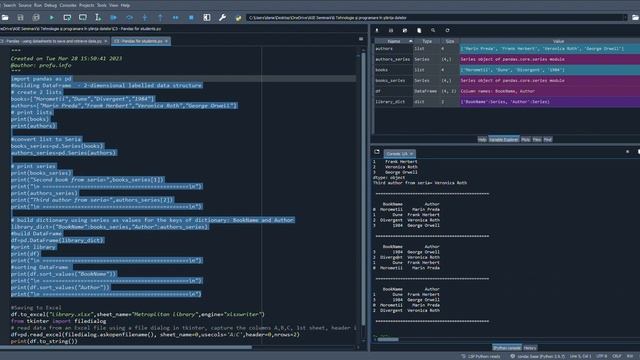The height and width of the screenshot is (360, 640).
Task: Select the IPython console bottom tab
Action: [507, 348]
